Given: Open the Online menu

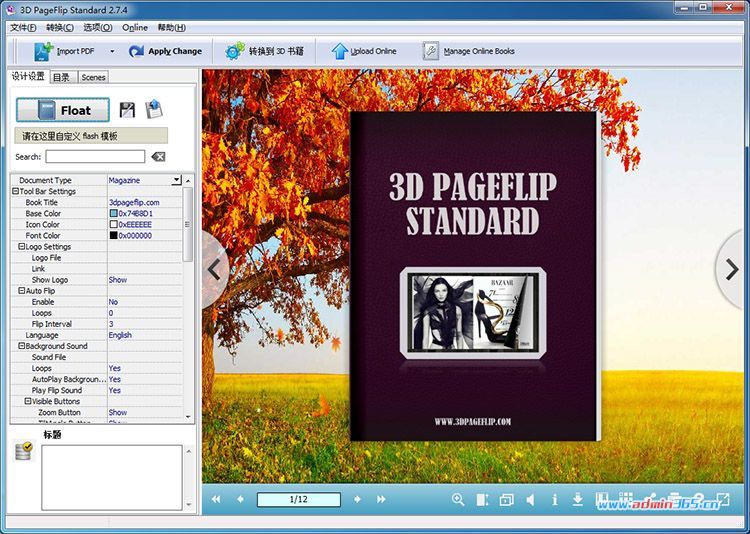Looking at the screenshot, I should (135, 28).
